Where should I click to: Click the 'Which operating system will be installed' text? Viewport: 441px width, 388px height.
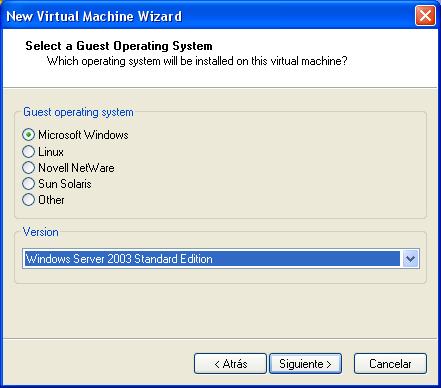pos(197,61)
